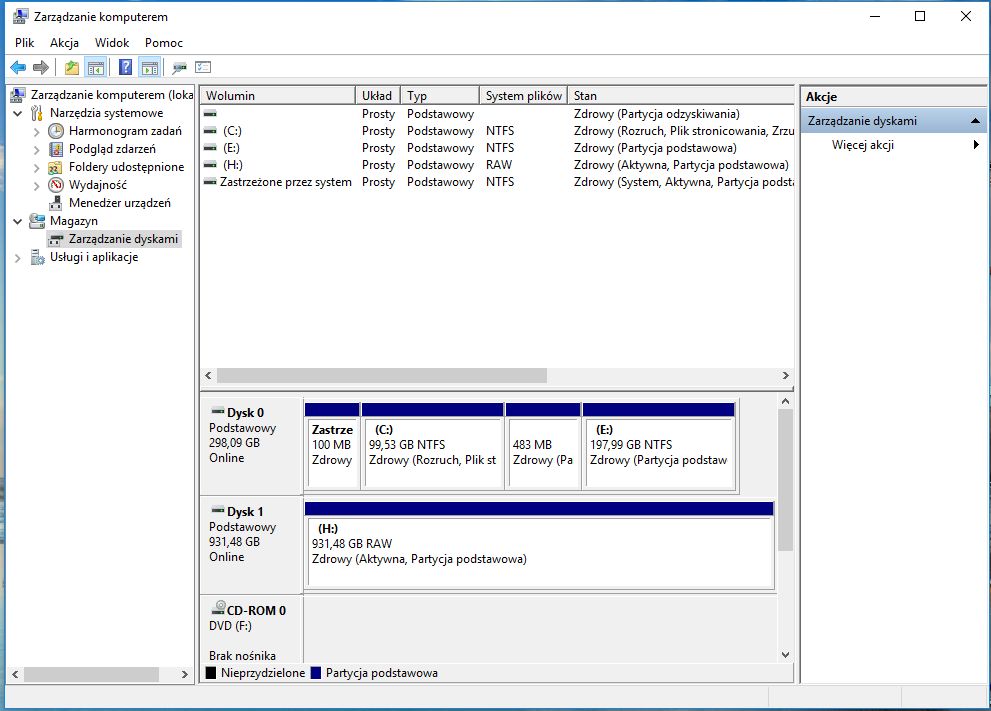Click the disk view scroll down arrow
Image resolution: width=991 pixels, height=711 pixels.
click(x=785, y=655)
